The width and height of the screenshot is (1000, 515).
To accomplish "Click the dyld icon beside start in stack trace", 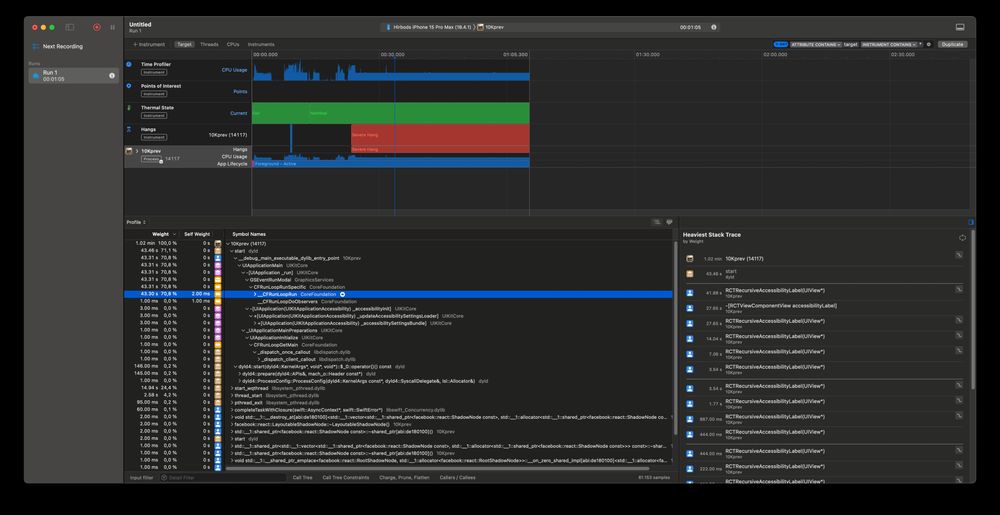I will coord(689,273).
